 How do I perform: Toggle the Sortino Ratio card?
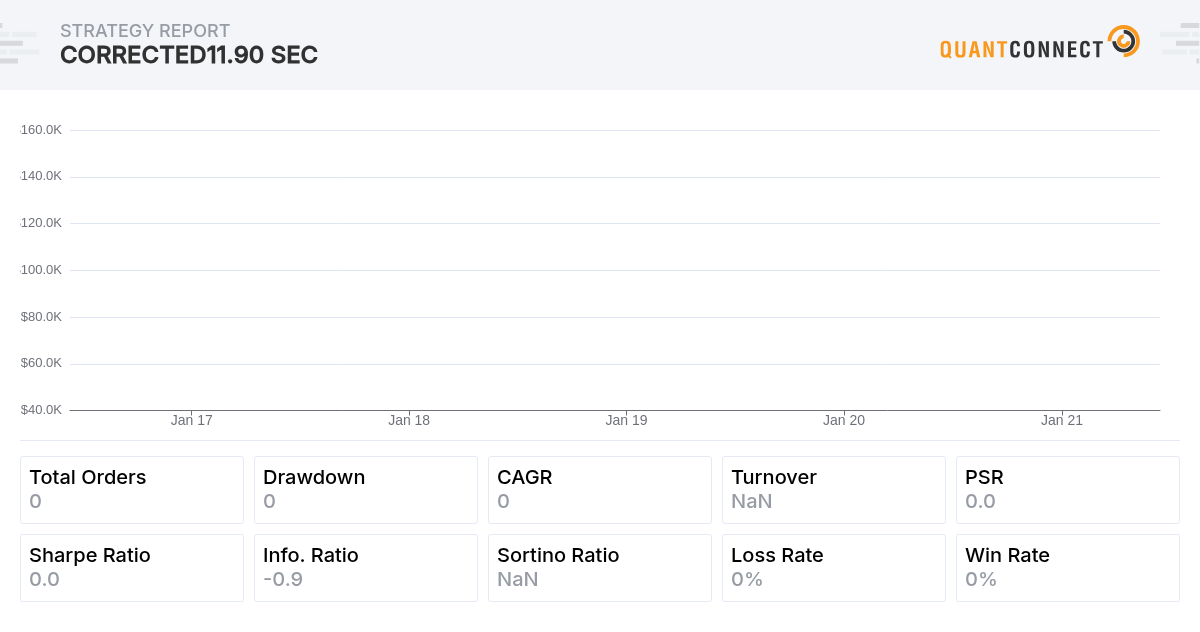[x=600, y=567]
